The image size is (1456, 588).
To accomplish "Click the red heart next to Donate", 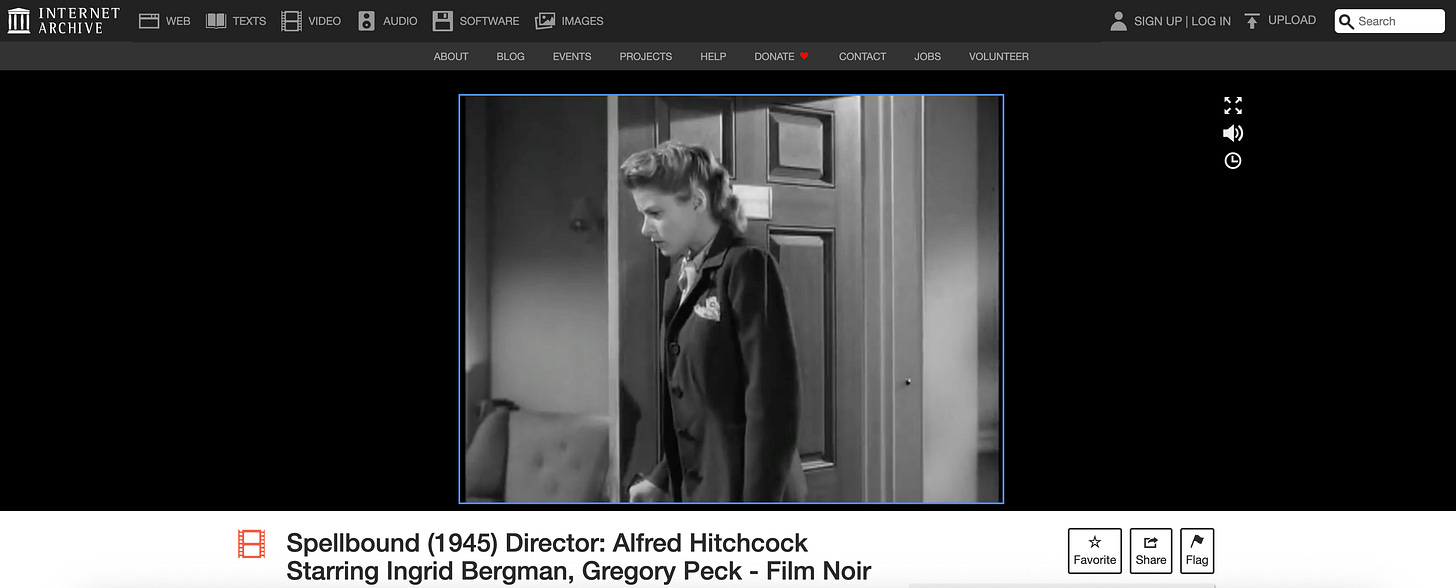I will pos(804,56).
